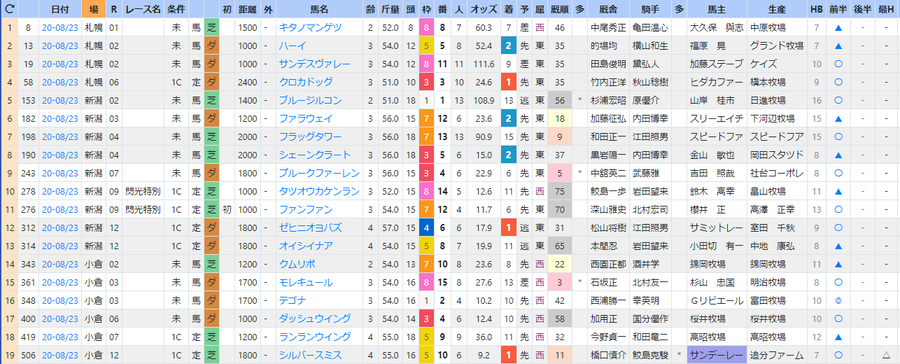Viewport: 900px width, 364px height.
Task: Open horse link ゼヒニオヨバズ
Action: pos(310,228)
